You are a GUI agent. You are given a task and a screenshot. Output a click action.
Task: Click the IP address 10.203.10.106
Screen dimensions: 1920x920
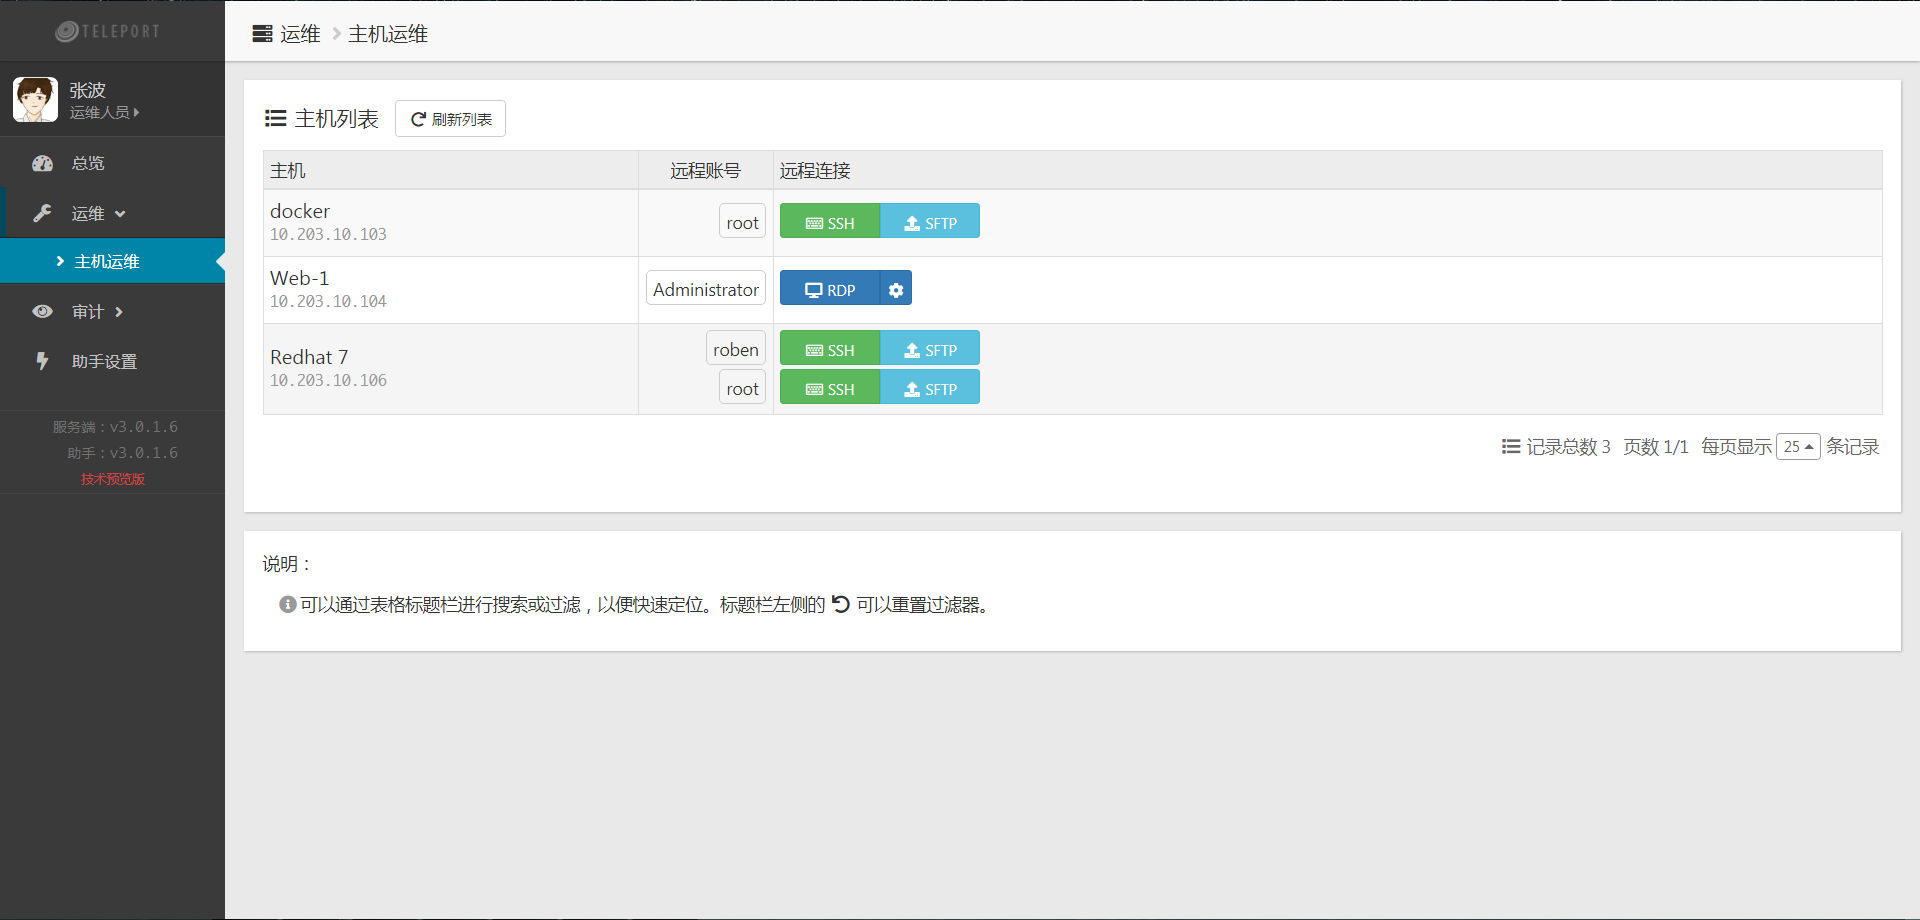pyautogui.click(x=328, y=380)
